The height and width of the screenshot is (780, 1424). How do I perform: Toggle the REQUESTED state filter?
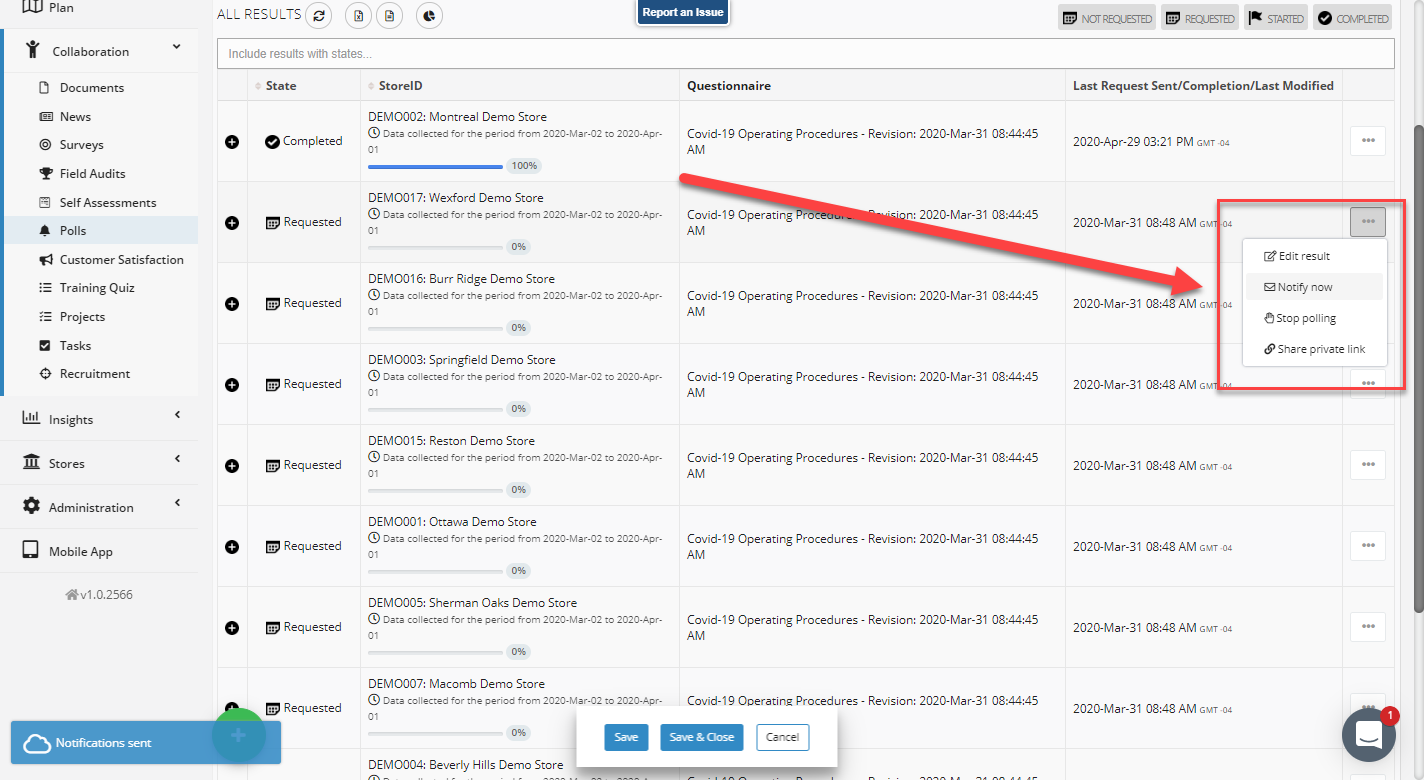[1199, 18]
